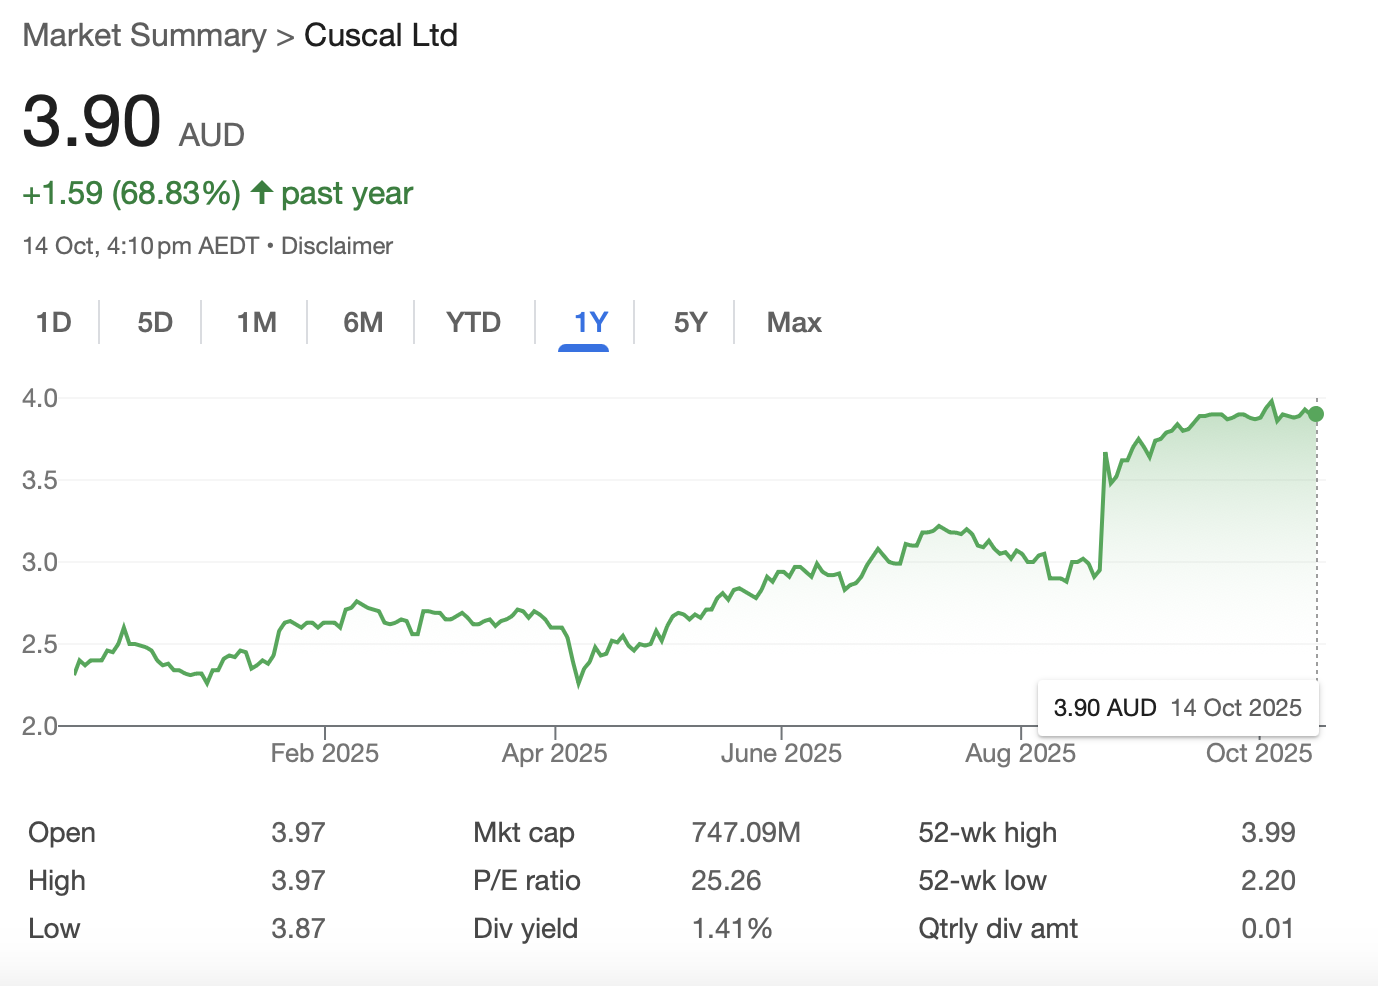Show the Max time range
The height and width of the screenshot is (986, 1378).
coord(794,322)
